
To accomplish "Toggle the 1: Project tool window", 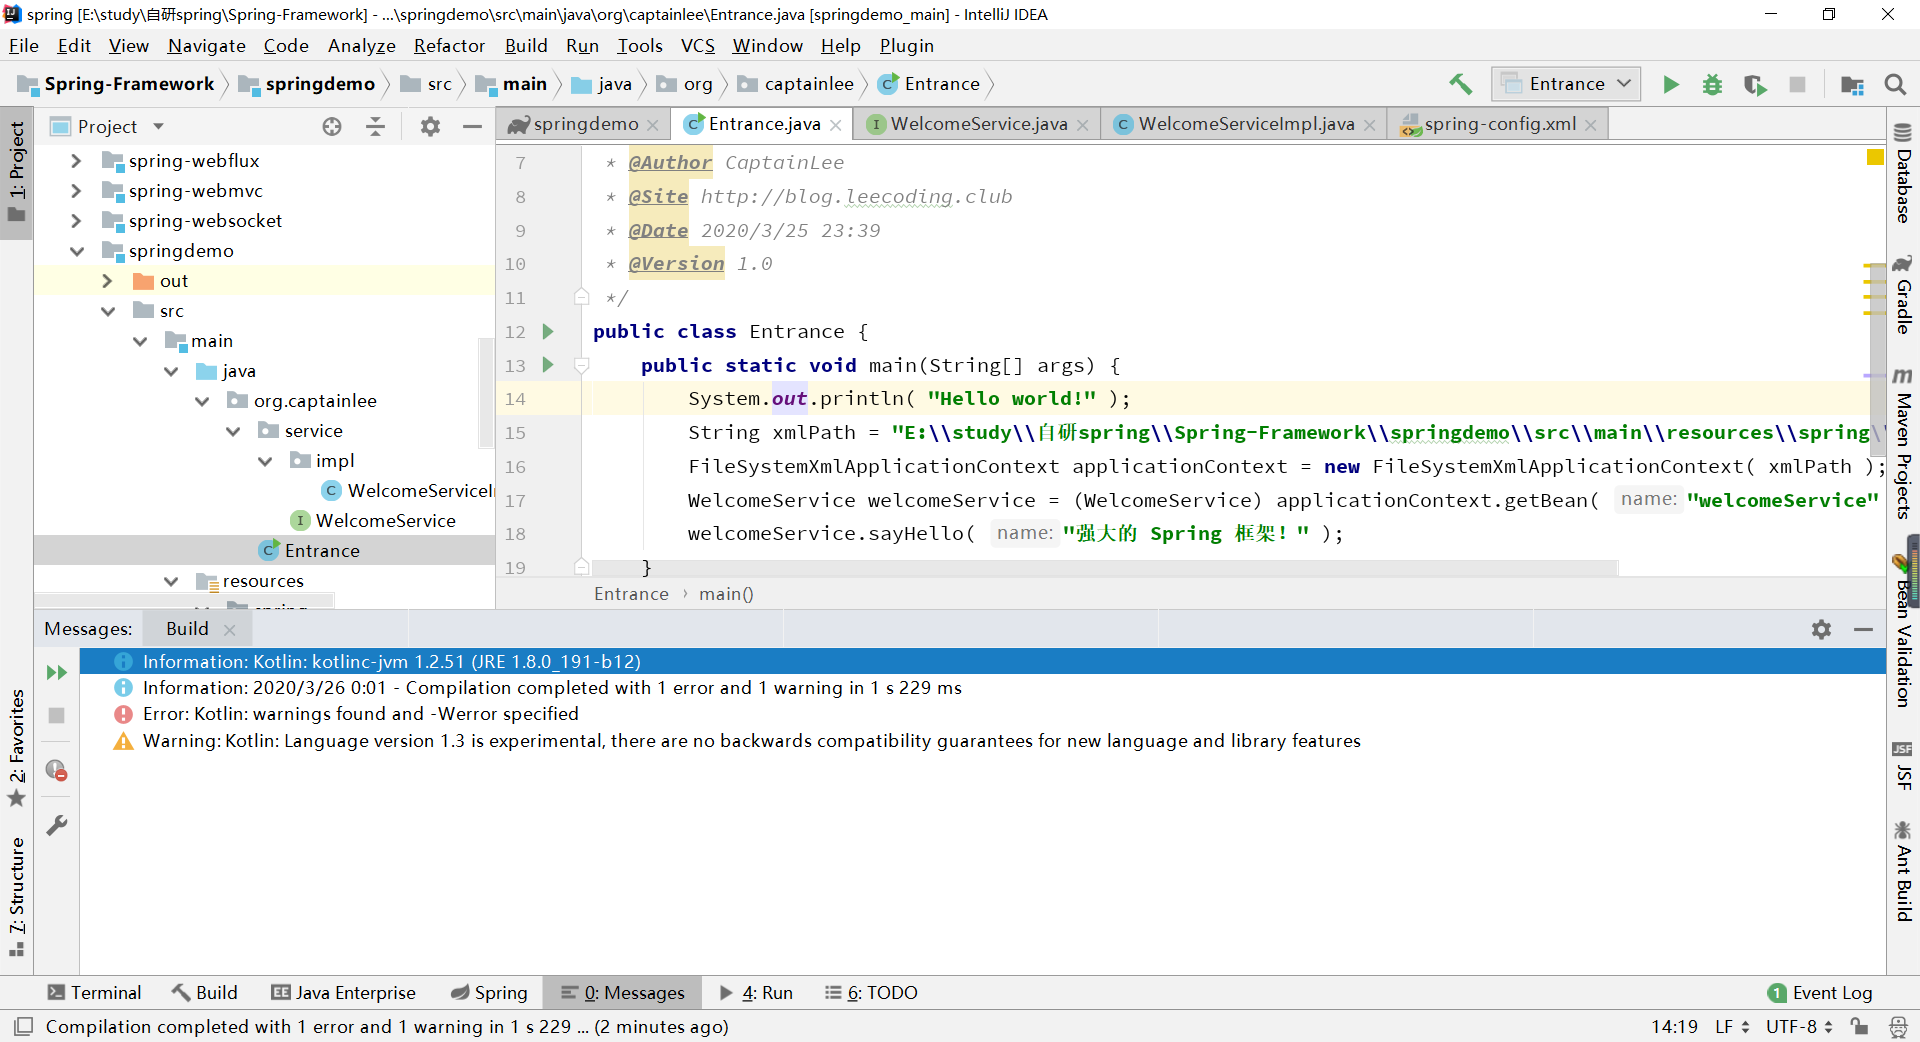I will [16, 172].
